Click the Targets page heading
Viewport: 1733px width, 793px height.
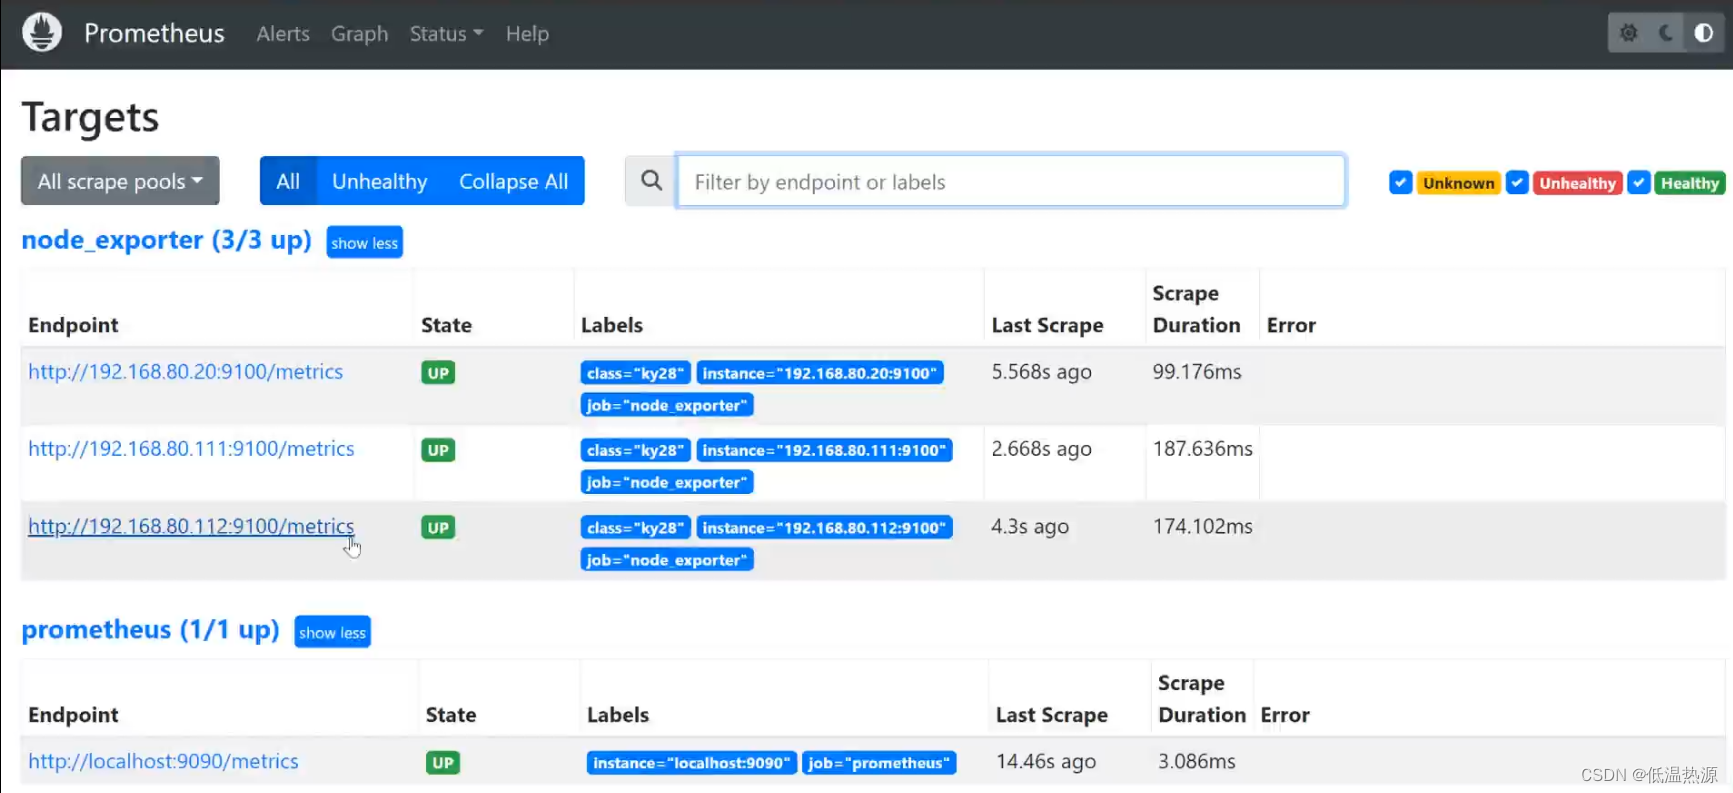(x=90, y=117)
